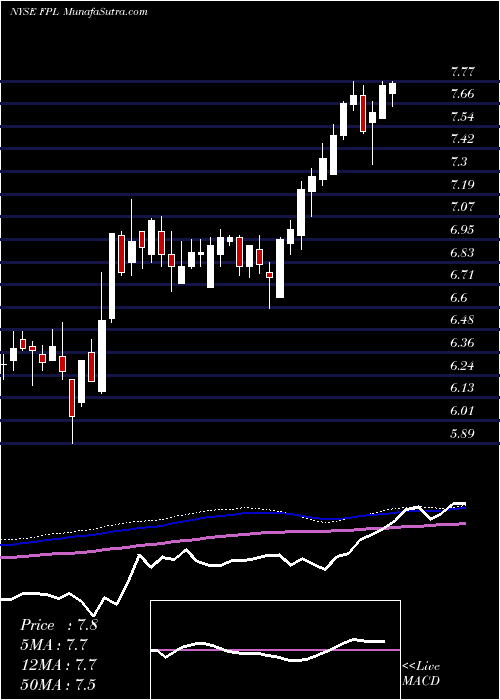Click the 6.48 price axis label
Screen dimensions: 500x700
pyautogui.click(x=462, y=320)
